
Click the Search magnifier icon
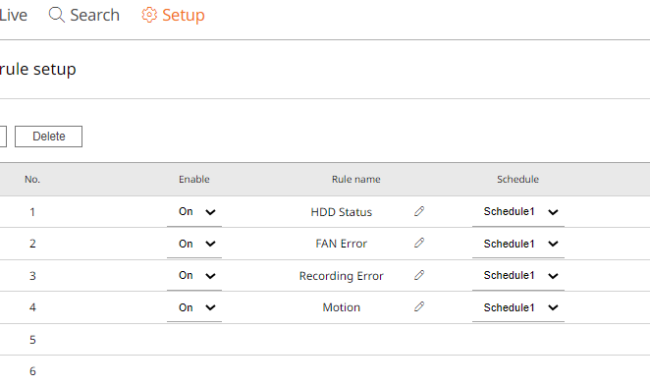pyautogui.click(x=57, y=15)
